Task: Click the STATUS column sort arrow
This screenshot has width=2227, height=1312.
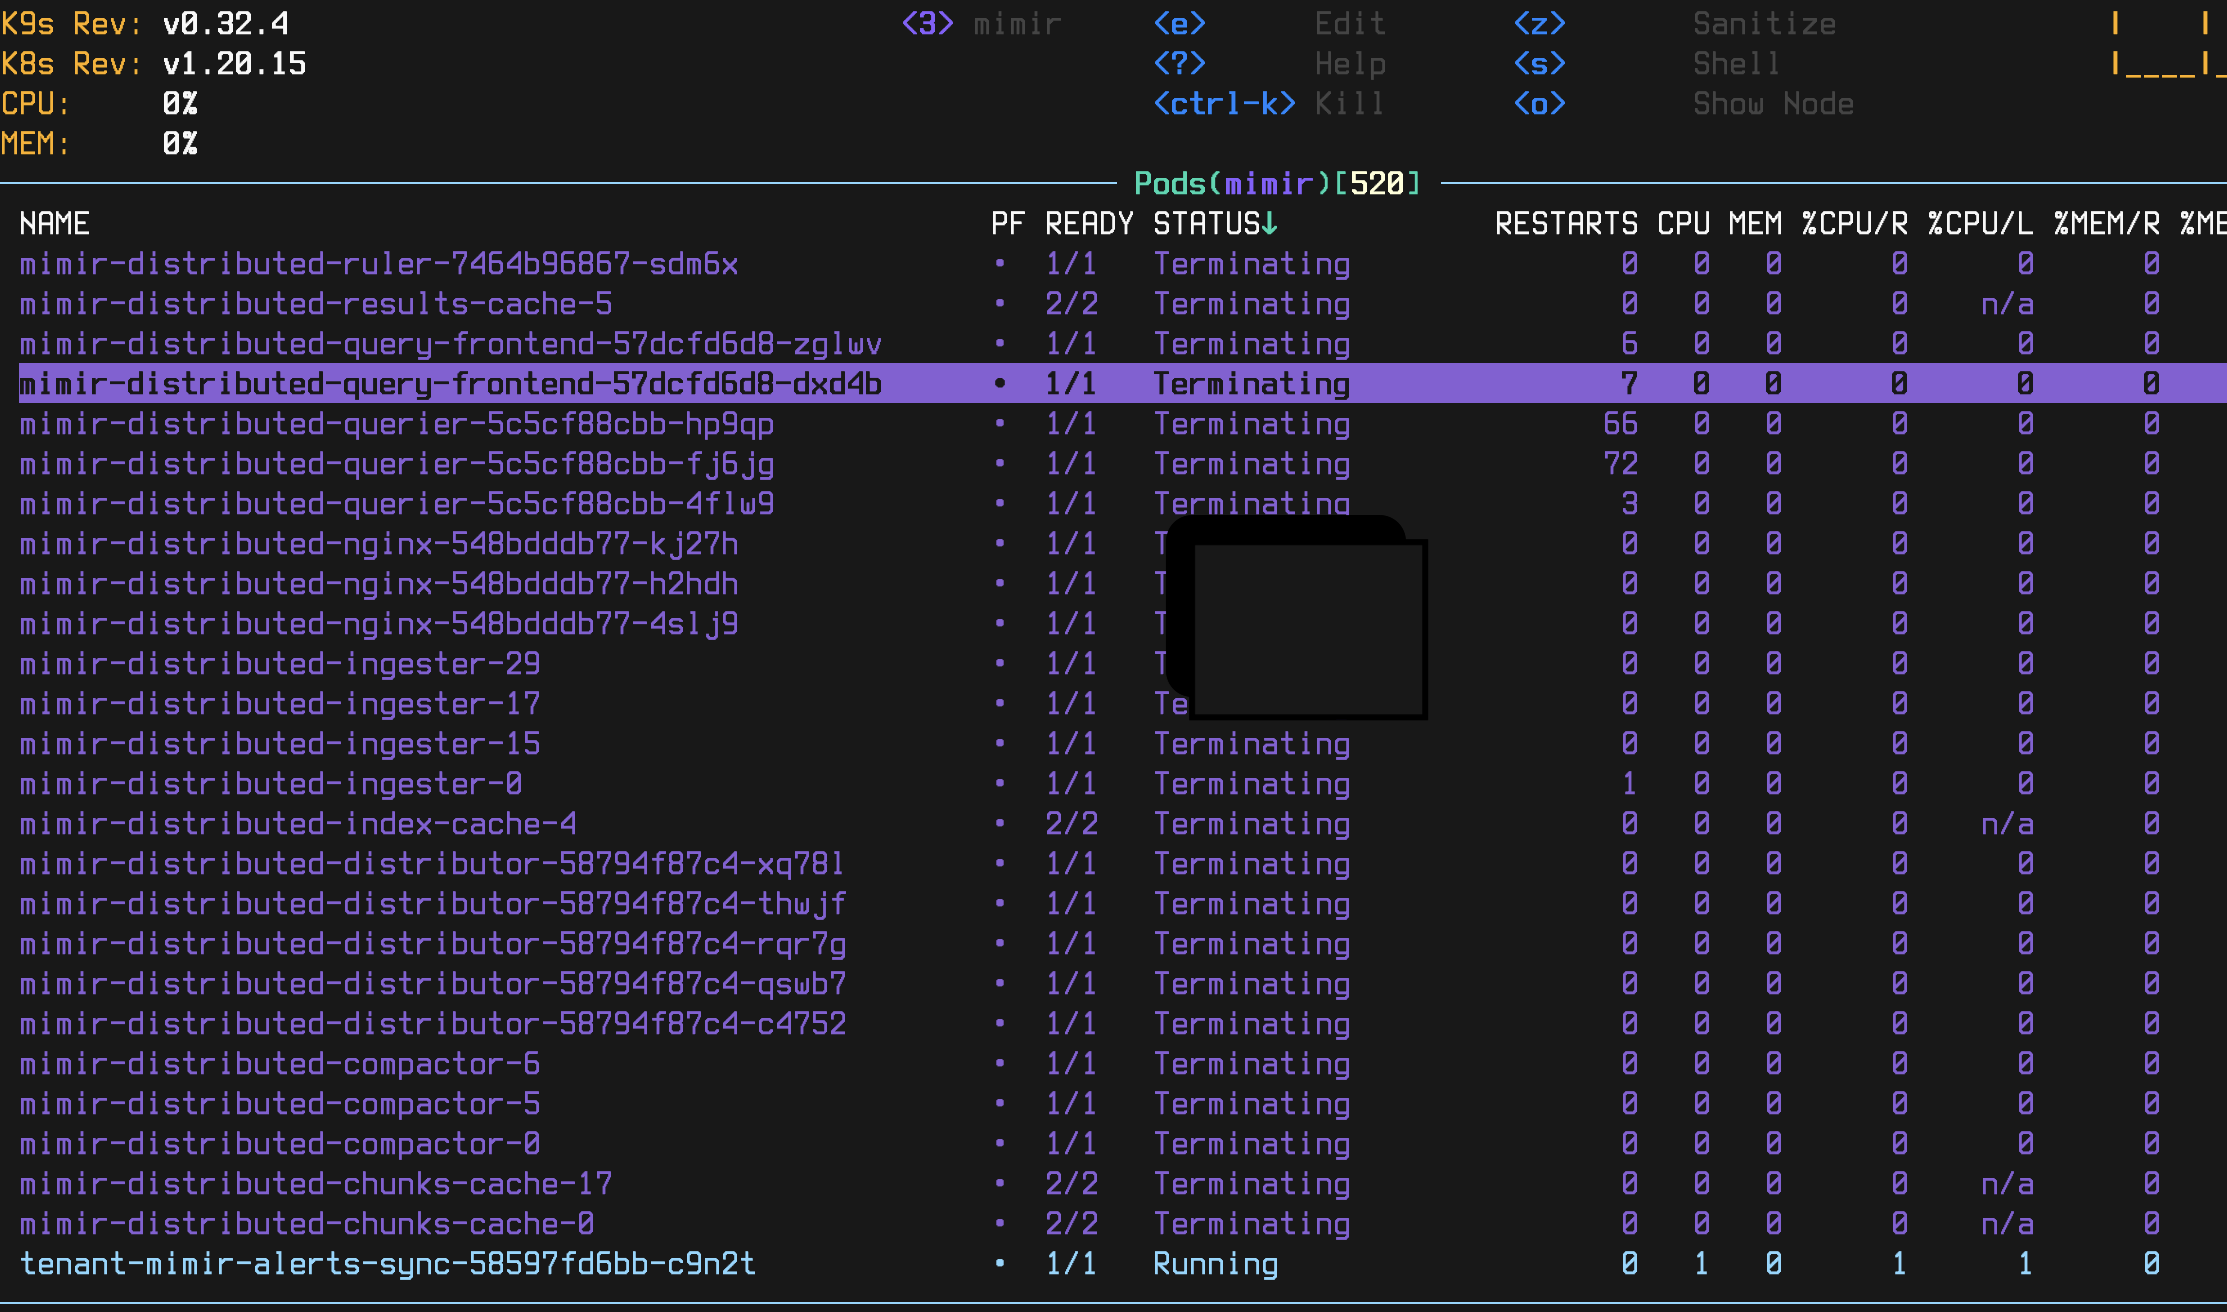Action: pyautogui.click(x=1269, y=224)
